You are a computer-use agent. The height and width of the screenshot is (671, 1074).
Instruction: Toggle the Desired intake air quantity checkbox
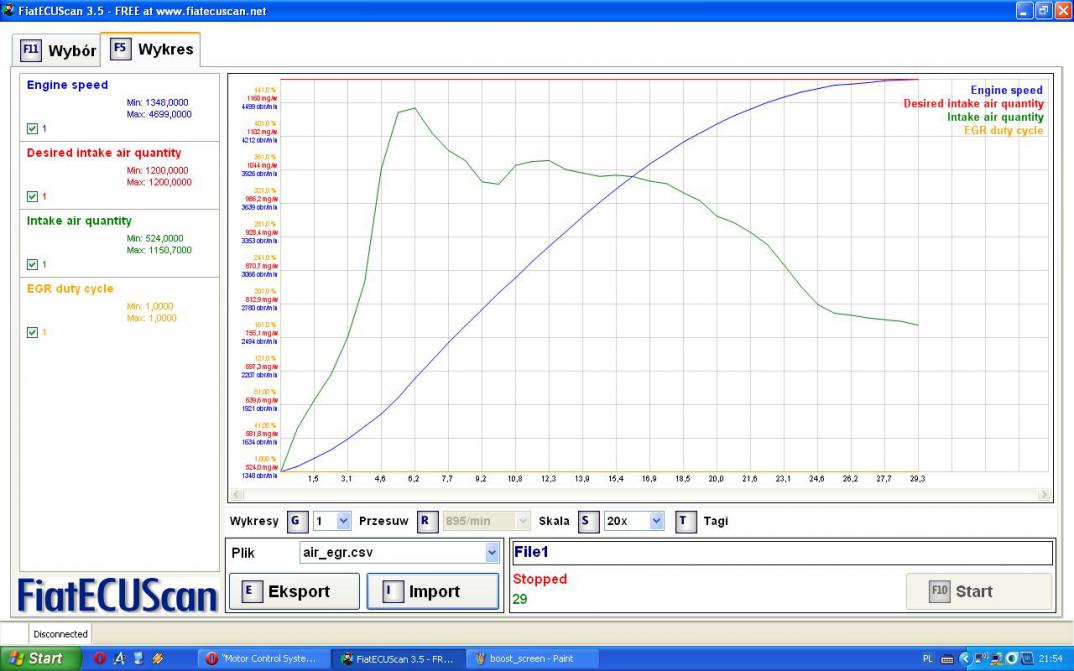click(32, 197)
